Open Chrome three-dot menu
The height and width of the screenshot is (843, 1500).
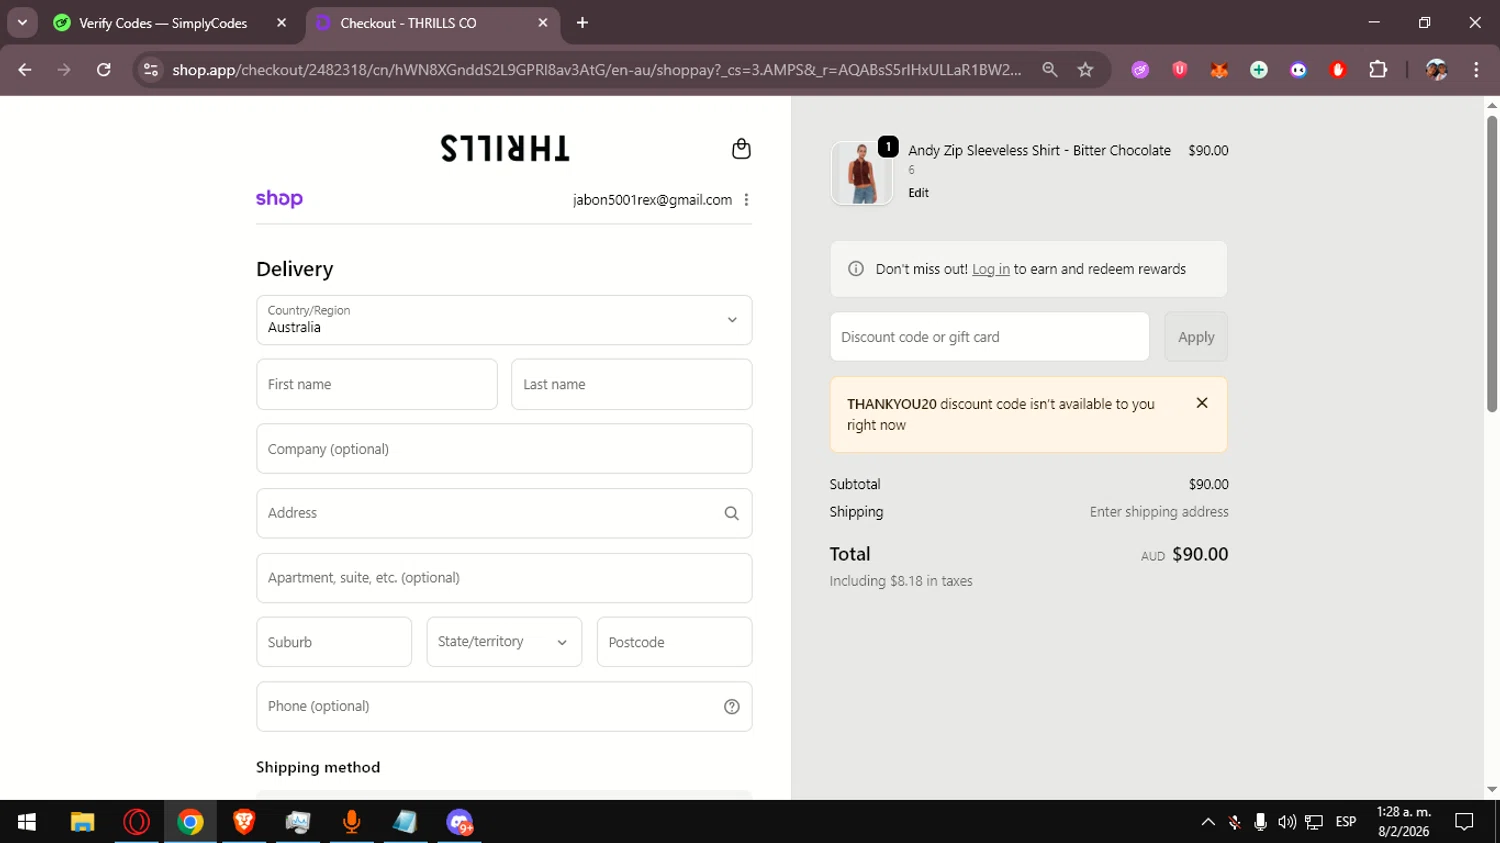tap(1476, 70)
